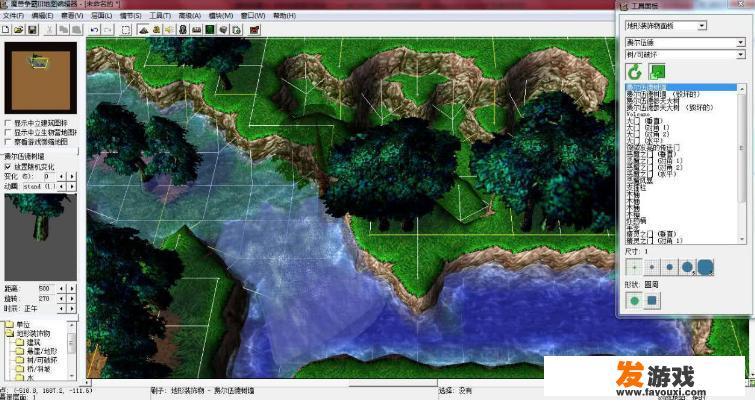The height and width of the screenshot is (406, 755).
Task: Increase 距离 distance with right arrow
Action: tap(72, 288)
